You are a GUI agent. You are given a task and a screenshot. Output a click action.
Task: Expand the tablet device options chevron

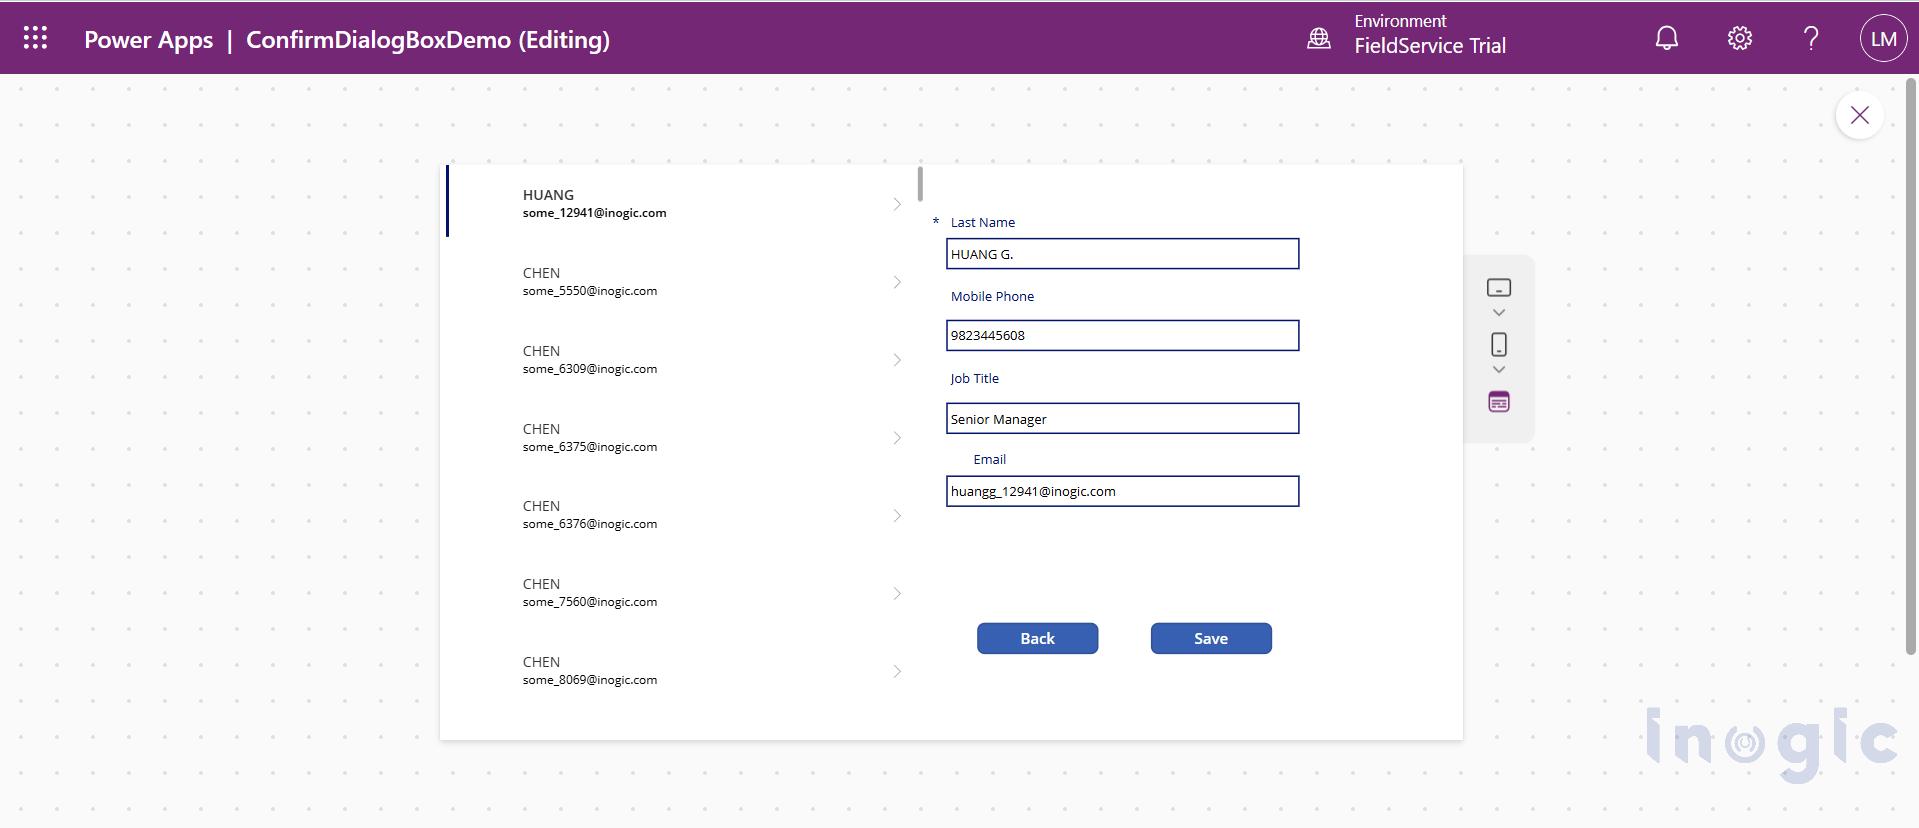coord(1498,313)
